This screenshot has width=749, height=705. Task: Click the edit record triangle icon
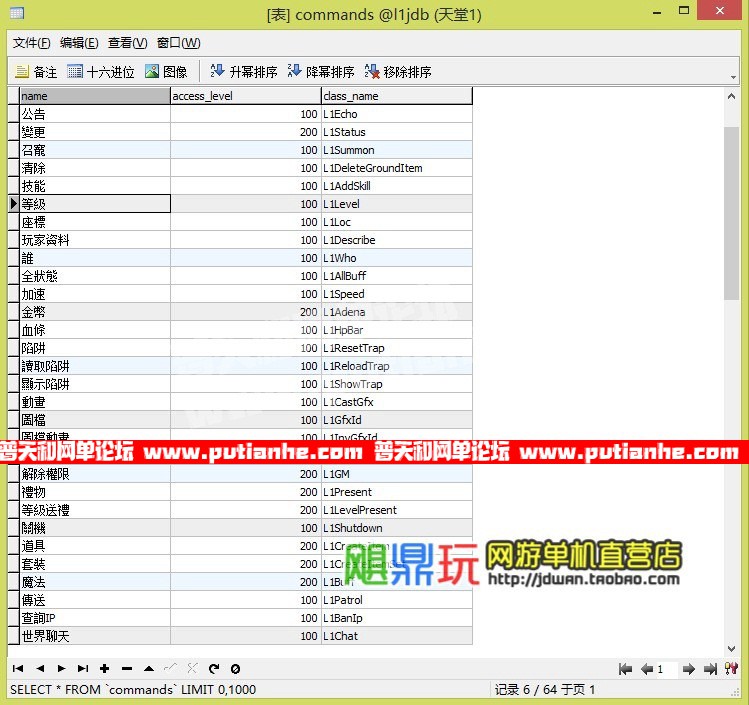(x=149, y=669)
